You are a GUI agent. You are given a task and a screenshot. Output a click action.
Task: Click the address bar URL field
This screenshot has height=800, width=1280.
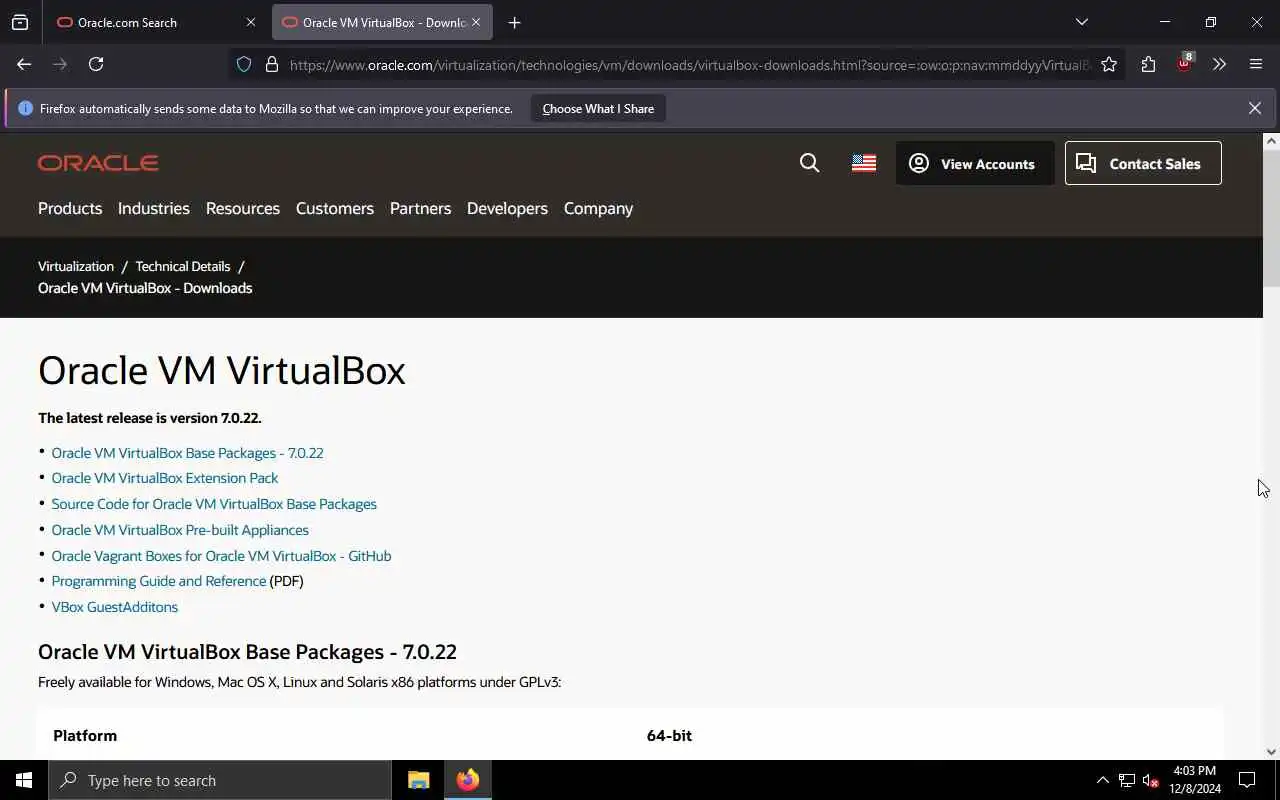click(x=690, y=64)
